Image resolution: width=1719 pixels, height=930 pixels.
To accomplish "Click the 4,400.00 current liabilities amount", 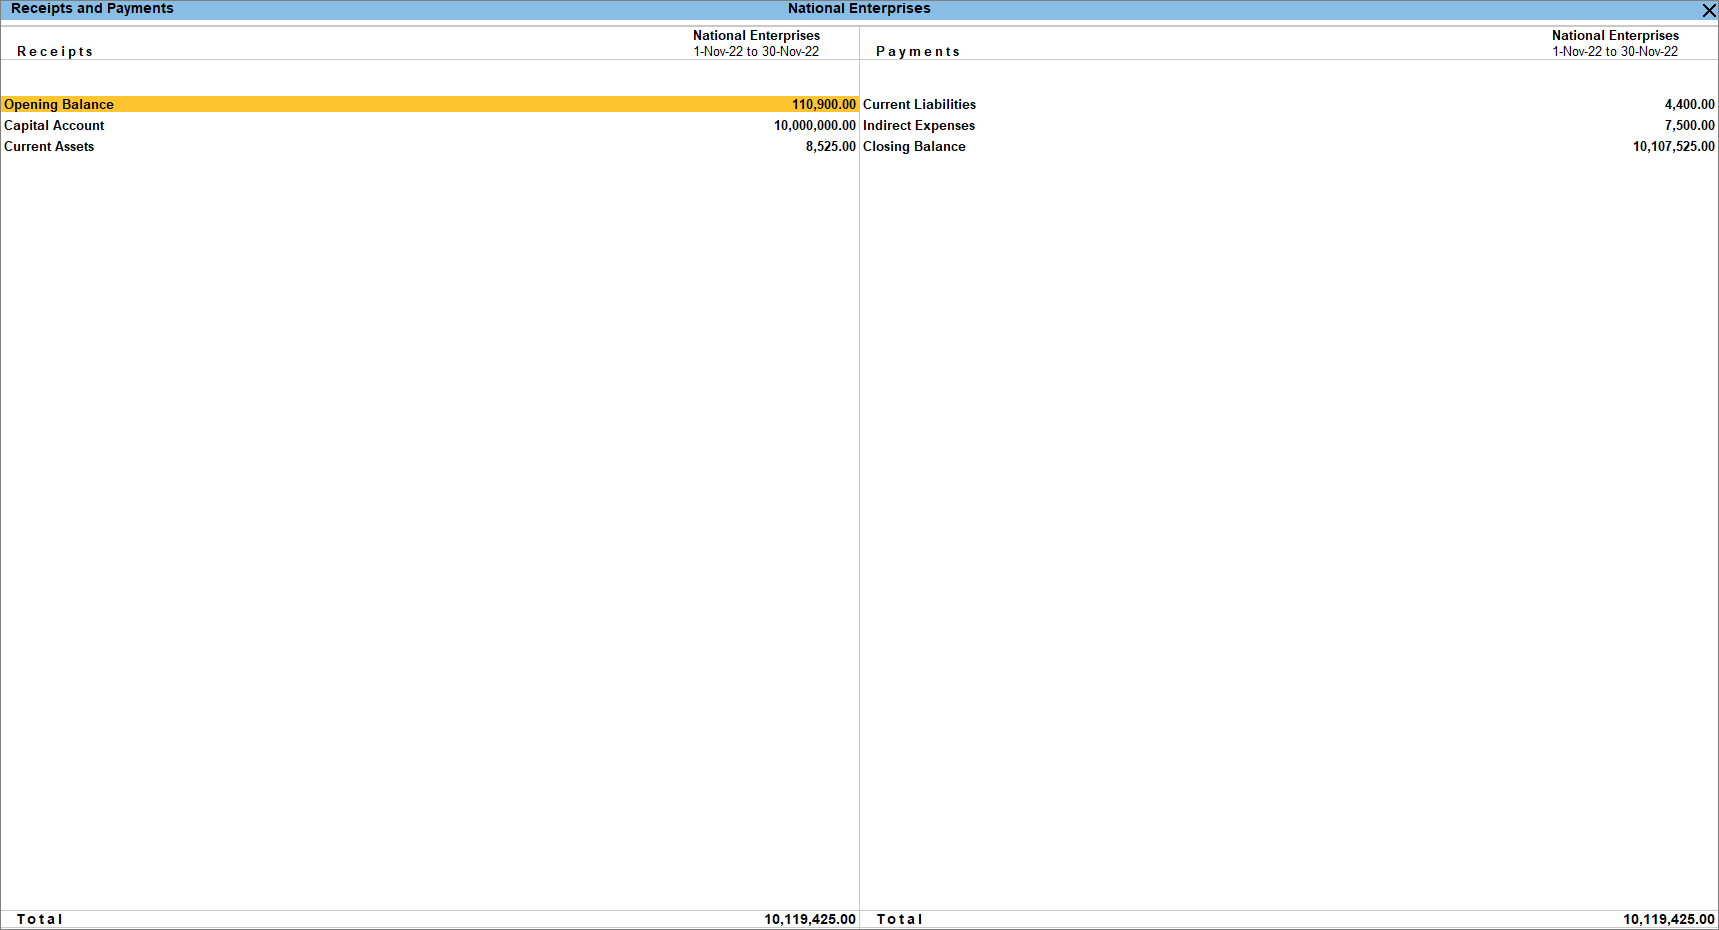I will click(1689, 104).
